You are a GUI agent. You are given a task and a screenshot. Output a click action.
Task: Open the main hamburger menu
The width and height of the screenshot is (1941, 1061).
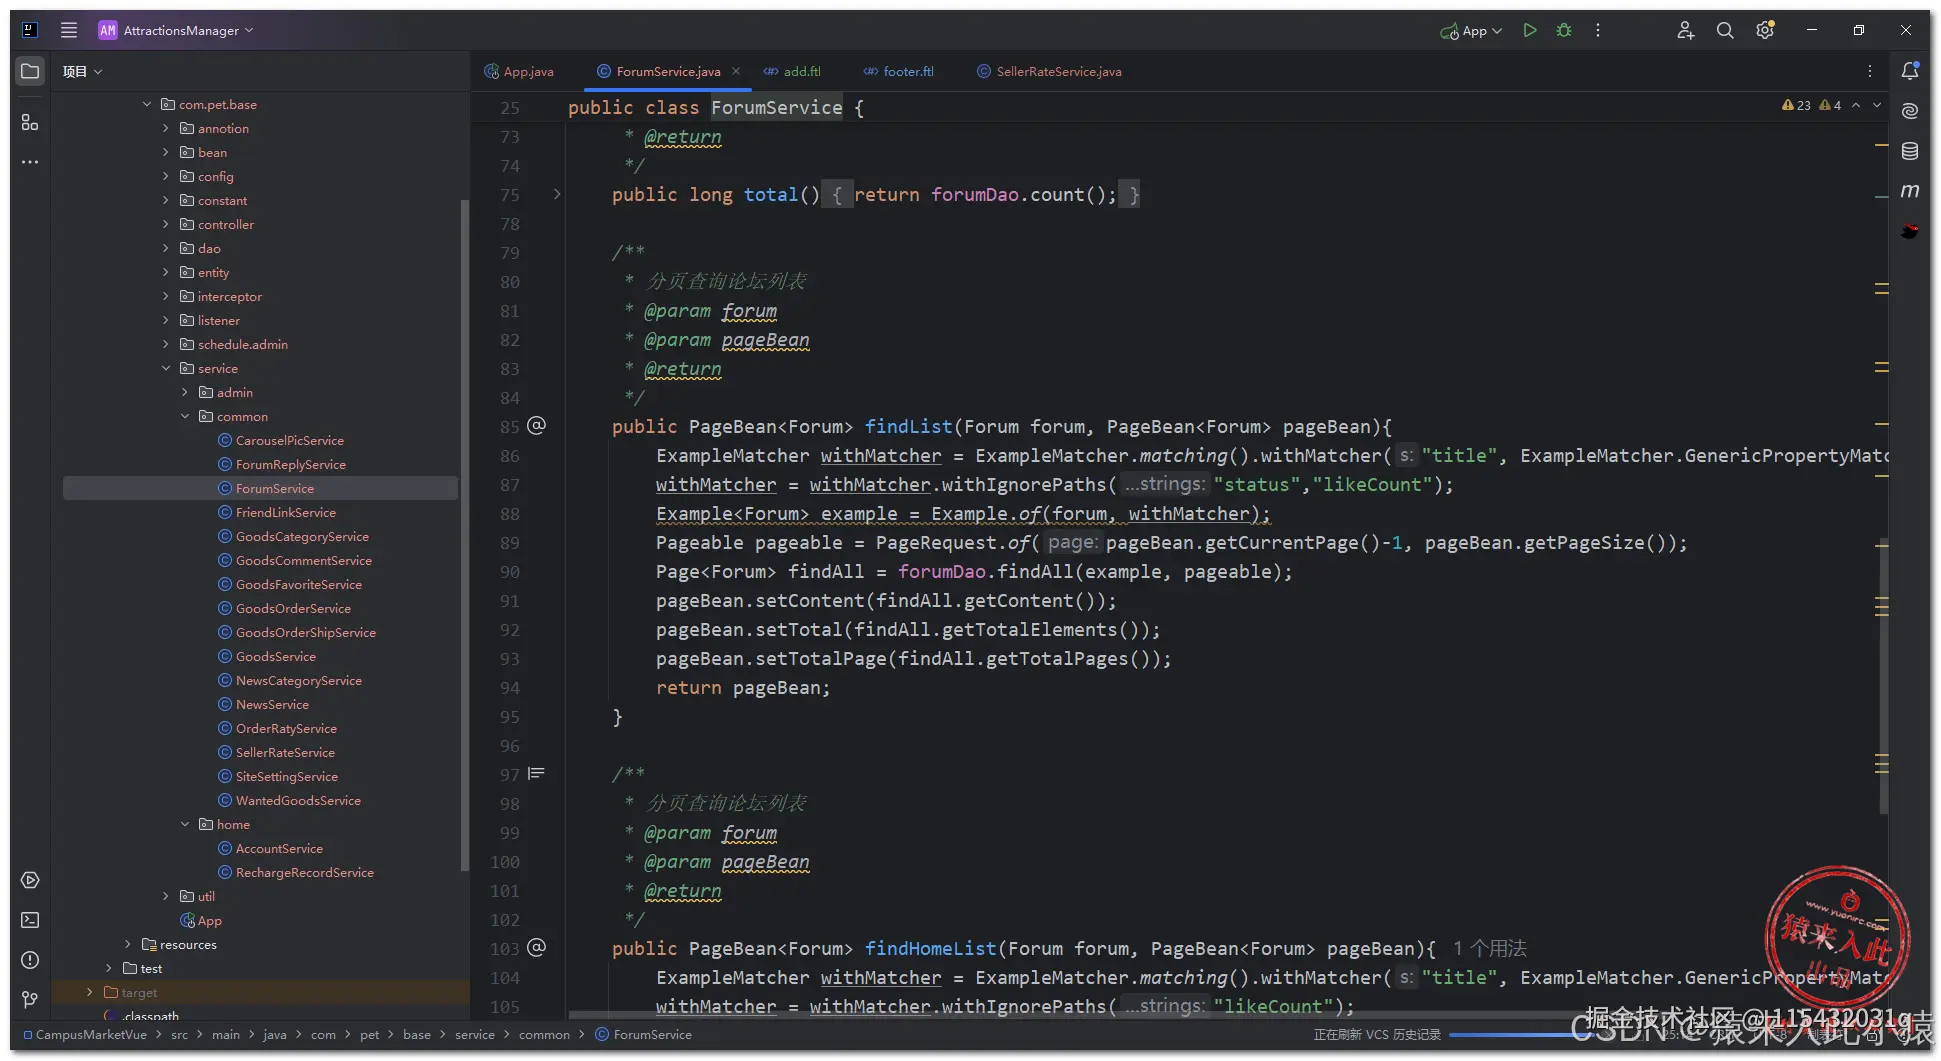point(69,30)
